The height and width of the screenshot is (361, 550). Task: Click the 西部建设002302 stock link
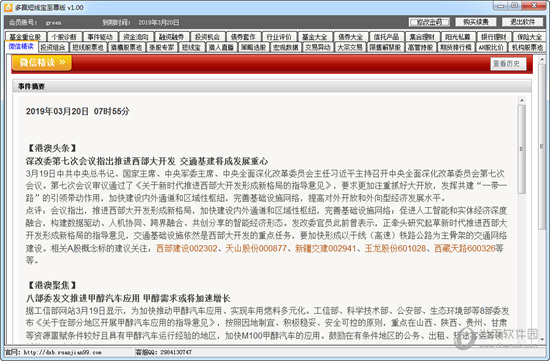click(187, 248)
